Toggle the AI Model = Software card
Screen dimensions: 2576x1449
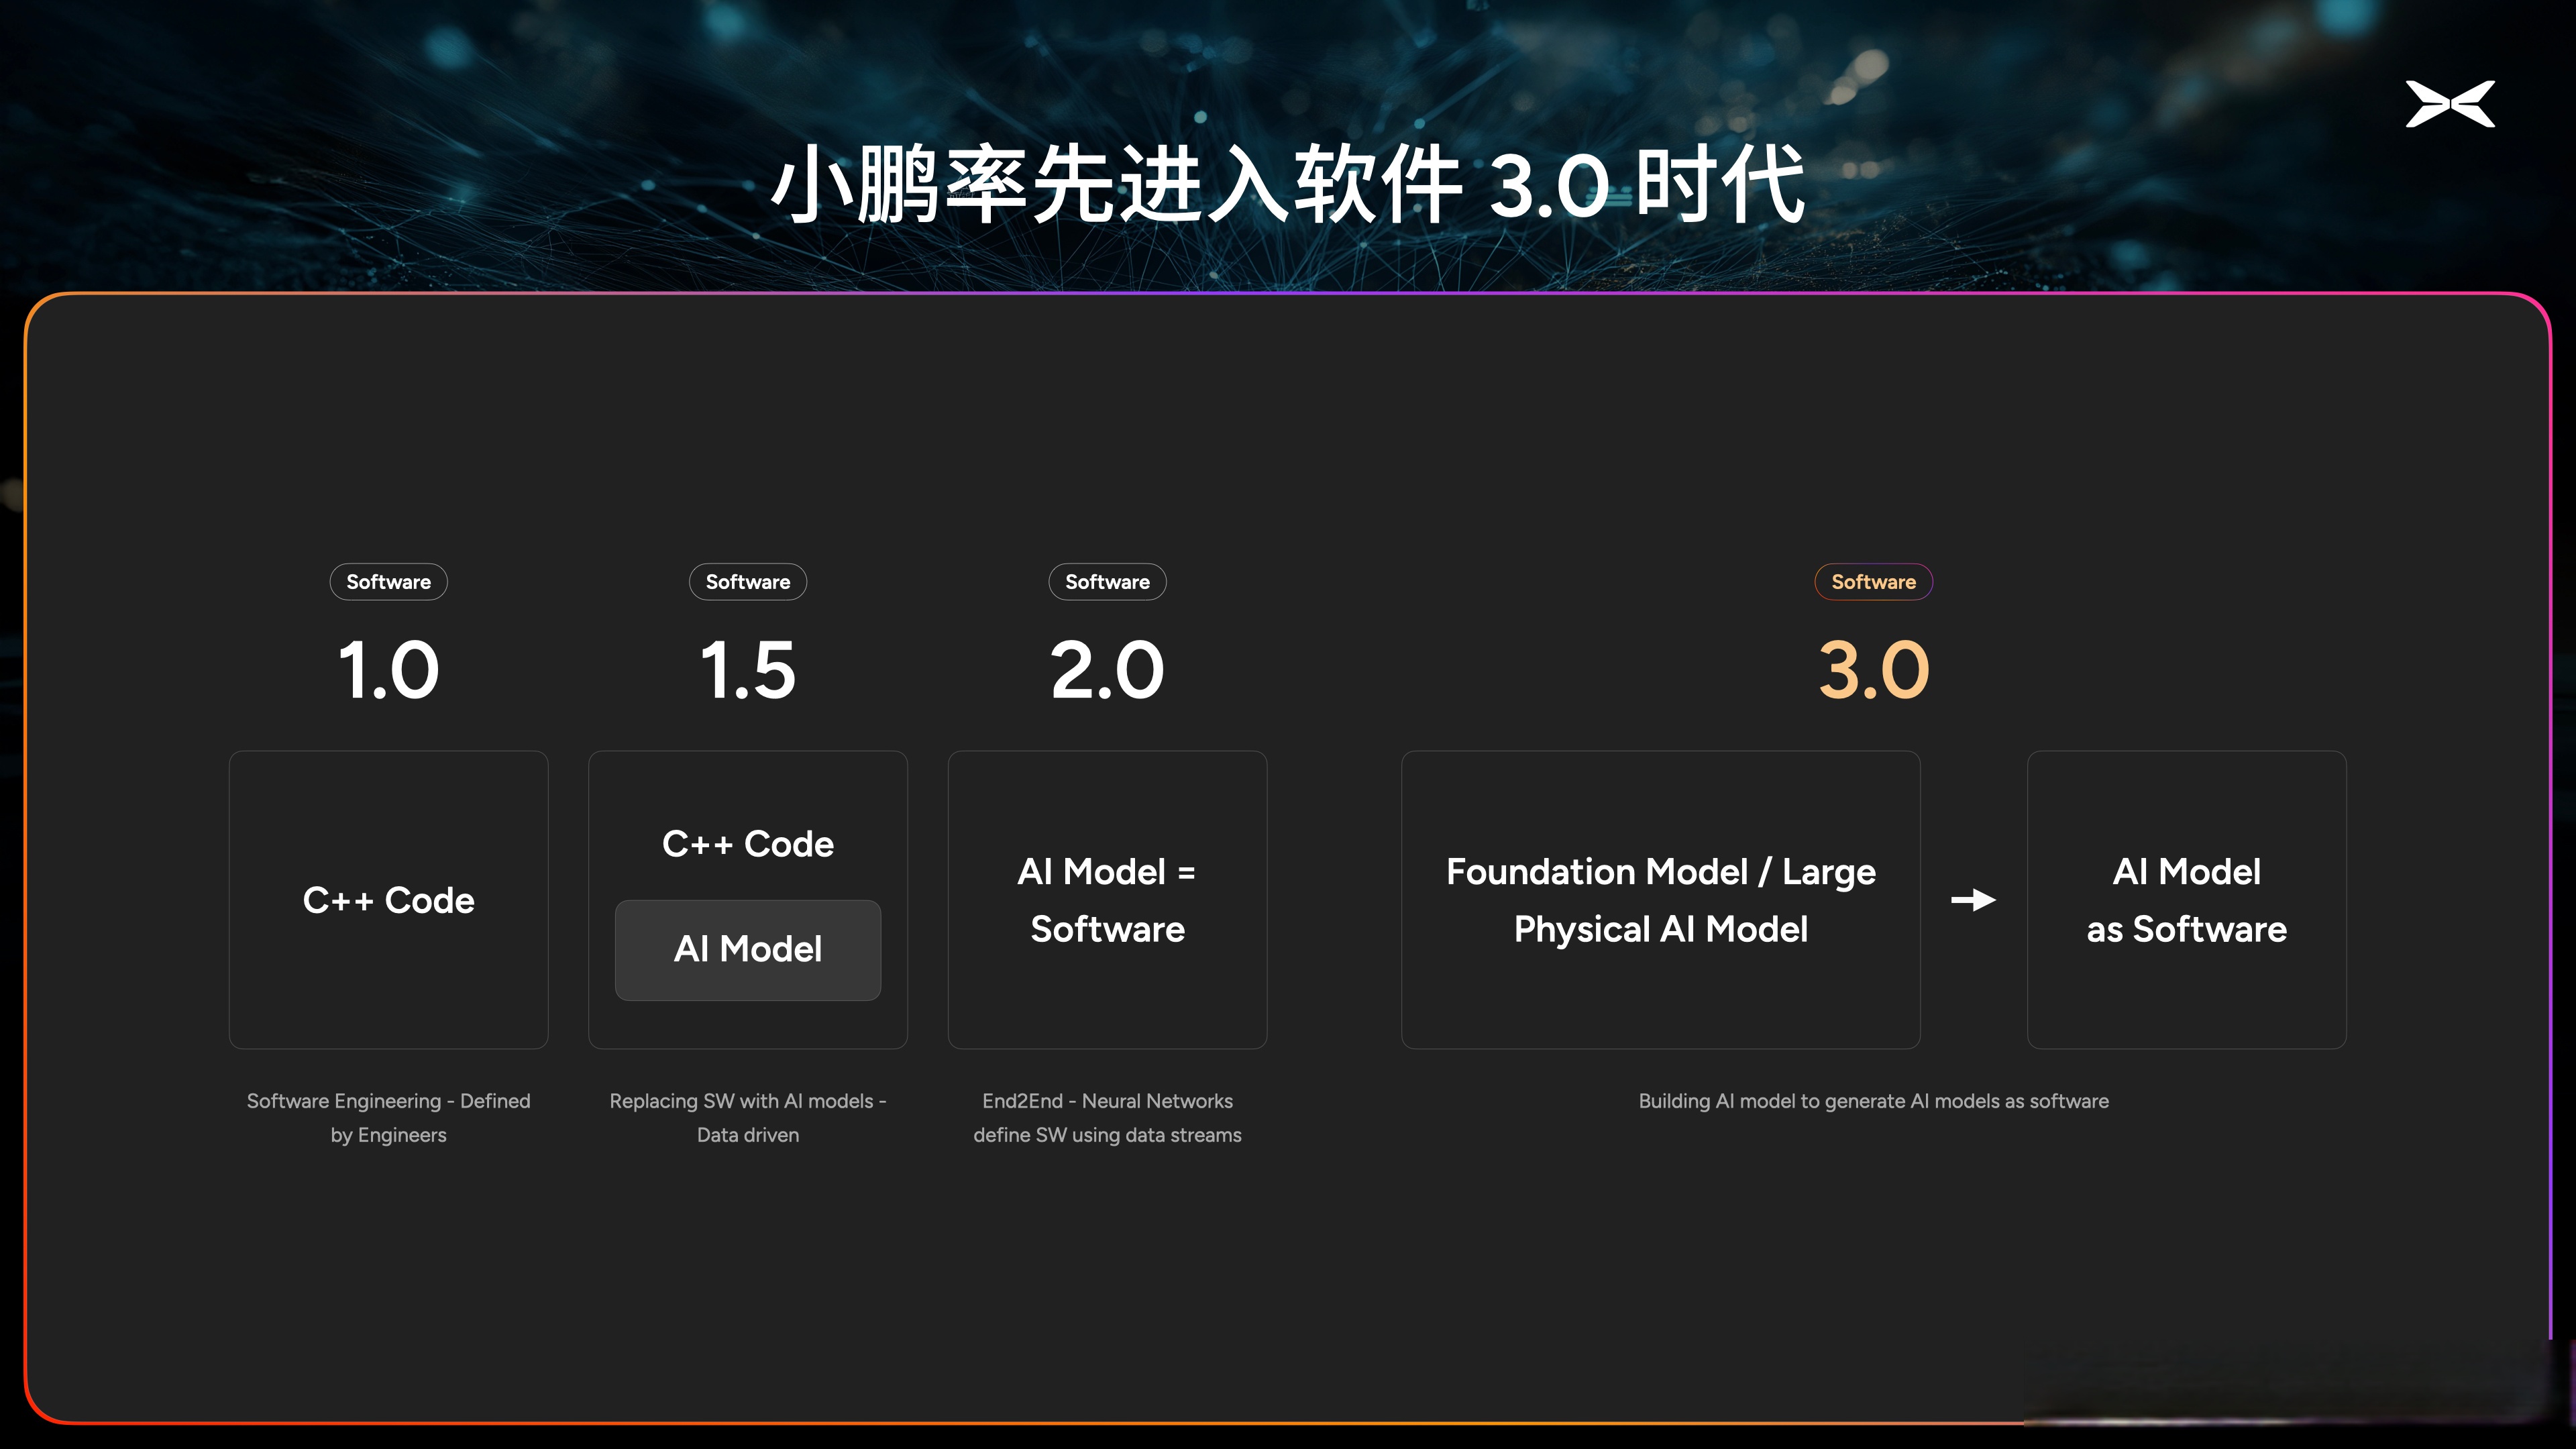click(1107, 899)
